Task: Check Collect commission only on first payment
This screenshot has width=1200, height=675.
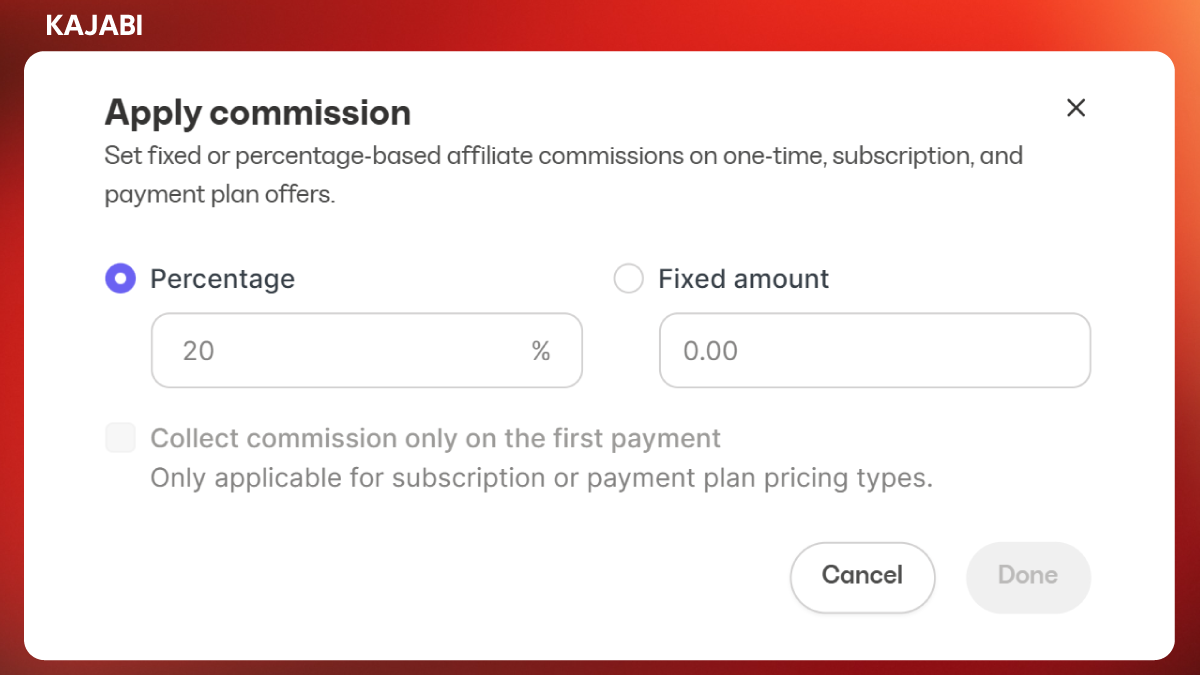Action: [120, 438]
